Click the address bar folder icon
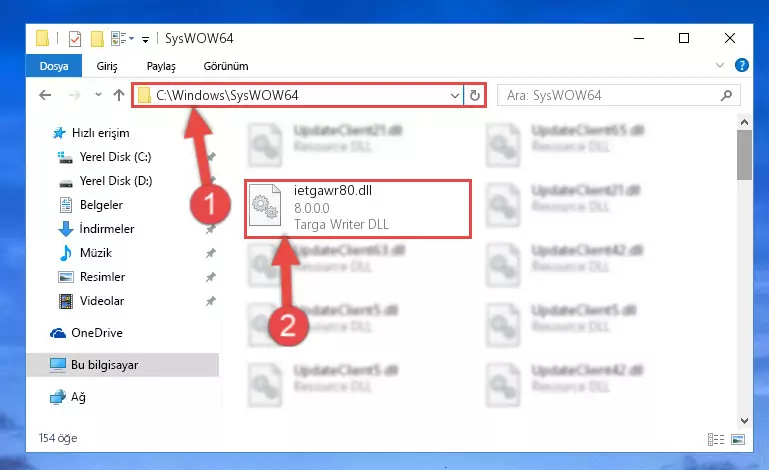The image size is (769, 470). click(x=144, y=95)
